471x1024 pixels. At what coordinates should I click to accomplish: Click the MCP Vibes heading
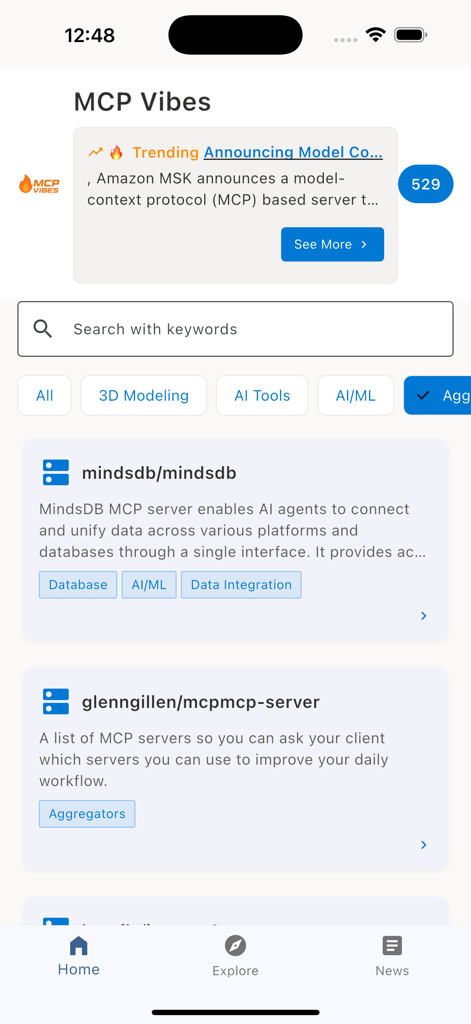142,102
